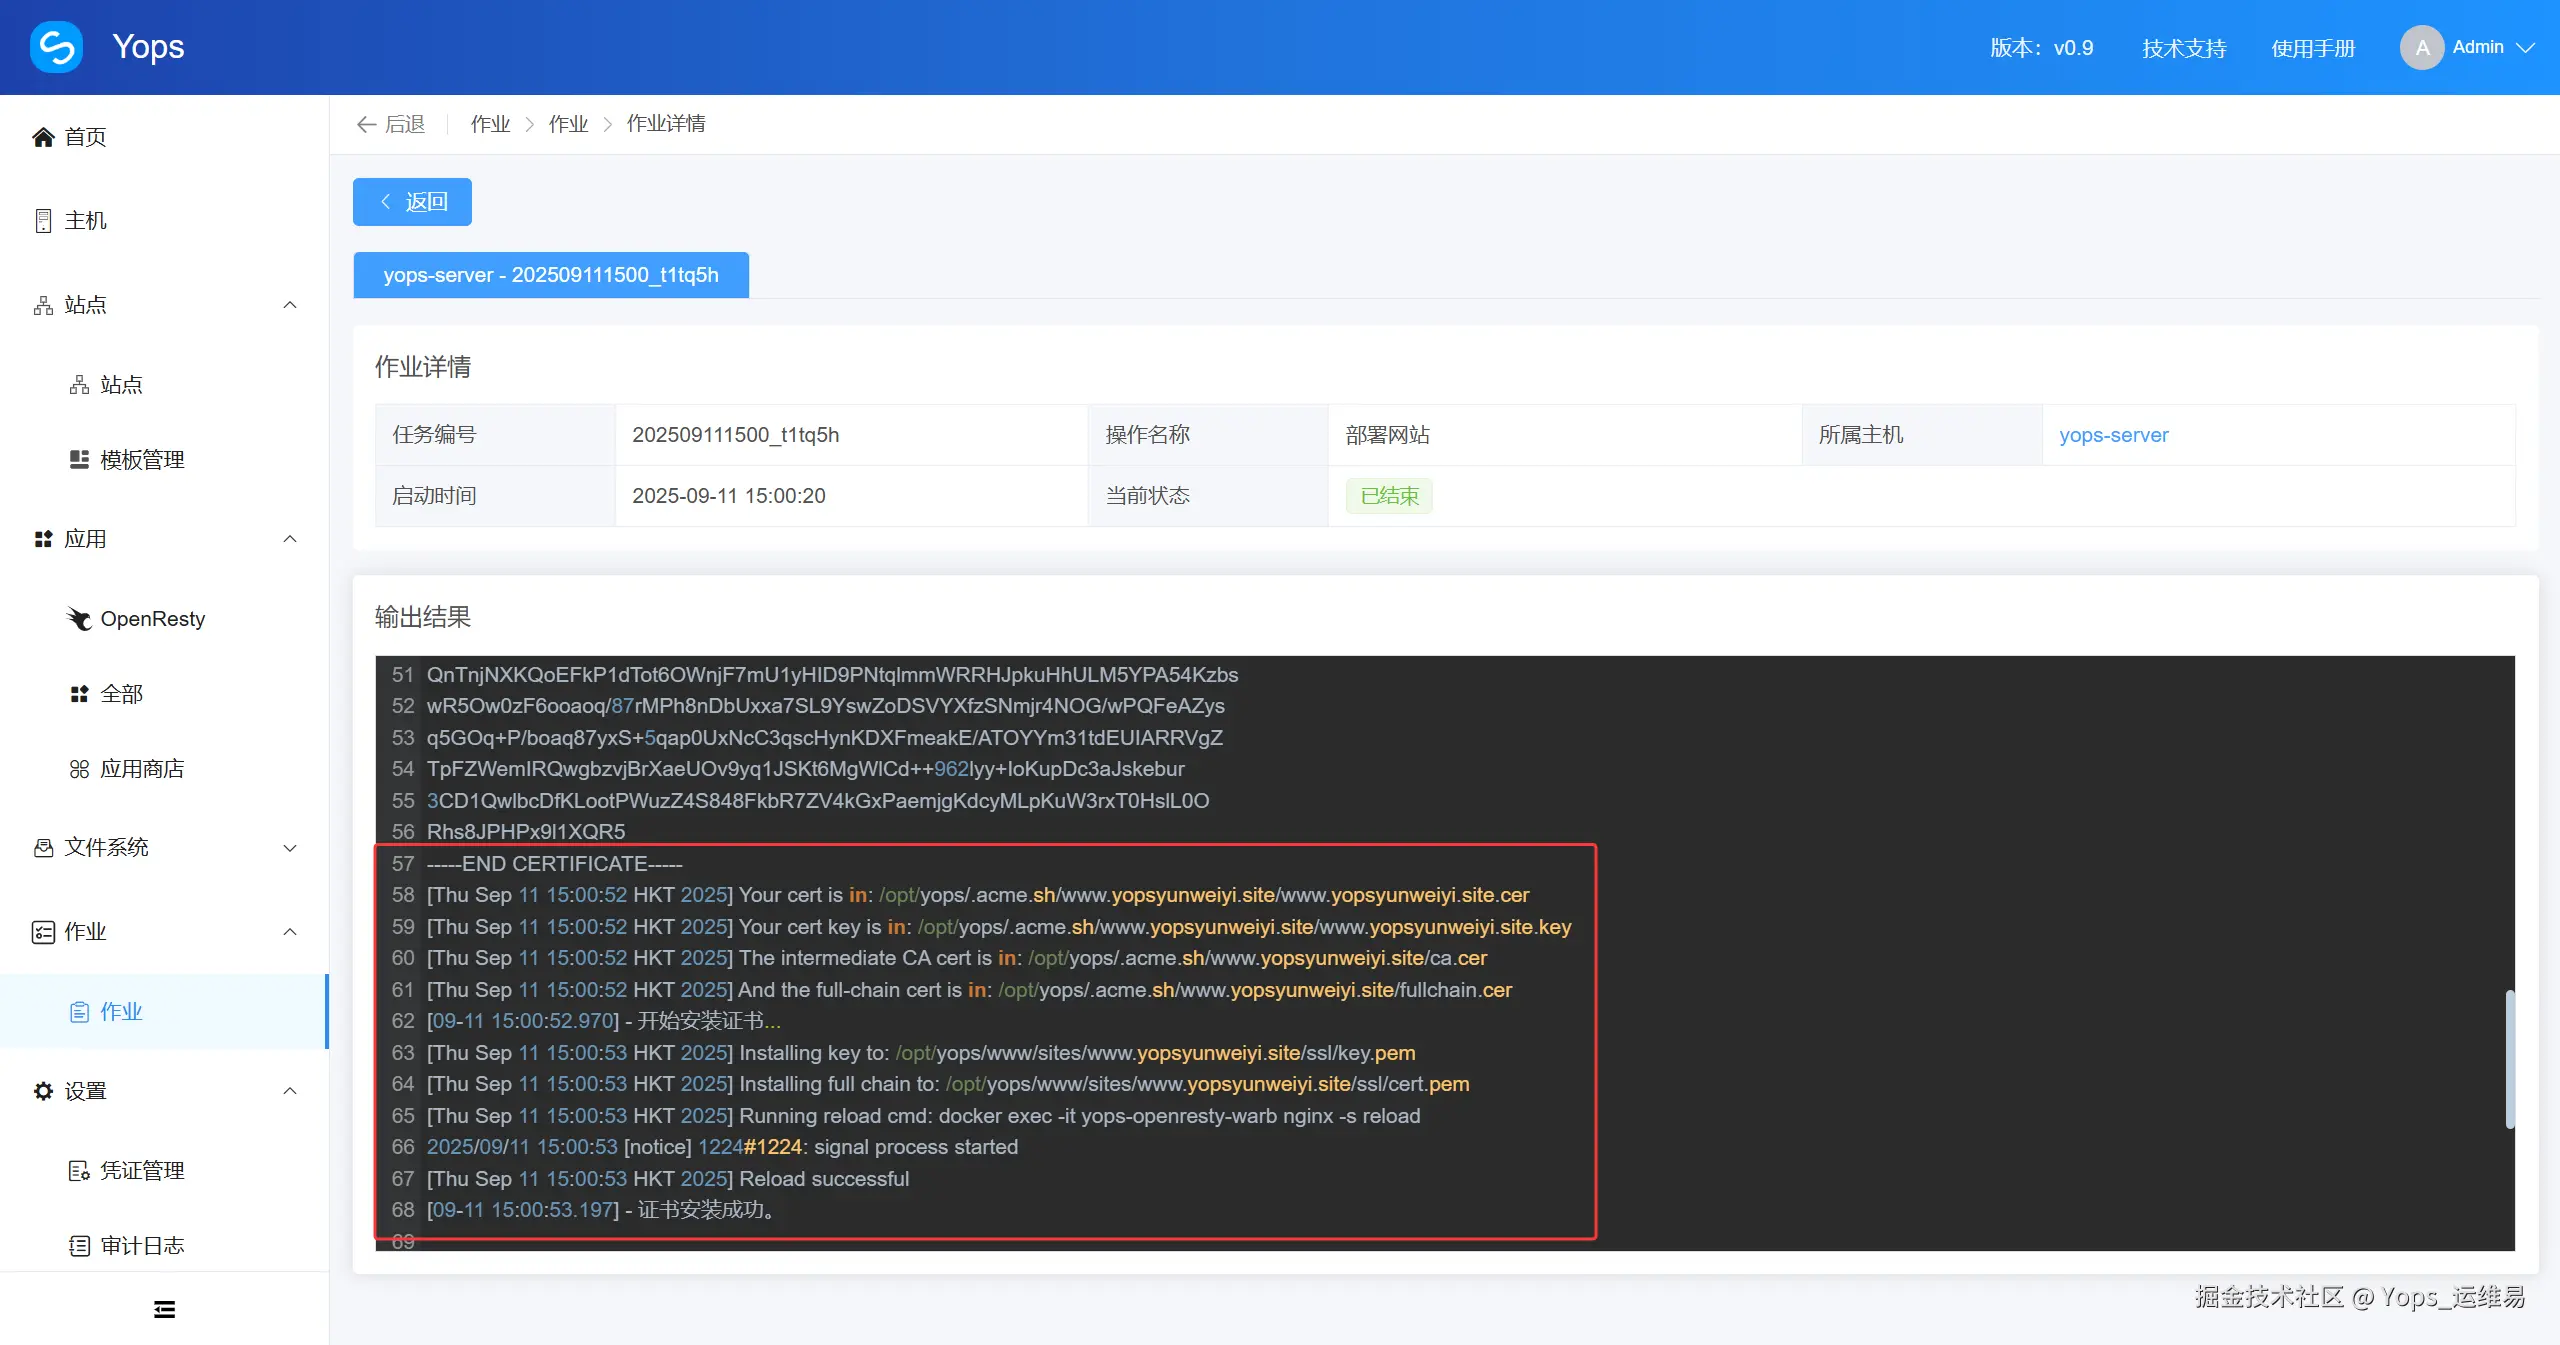The width and height of the screenshot is (2560, 1345).
Task: Click the Yops logo icon
Action: (x=57, y=47)
